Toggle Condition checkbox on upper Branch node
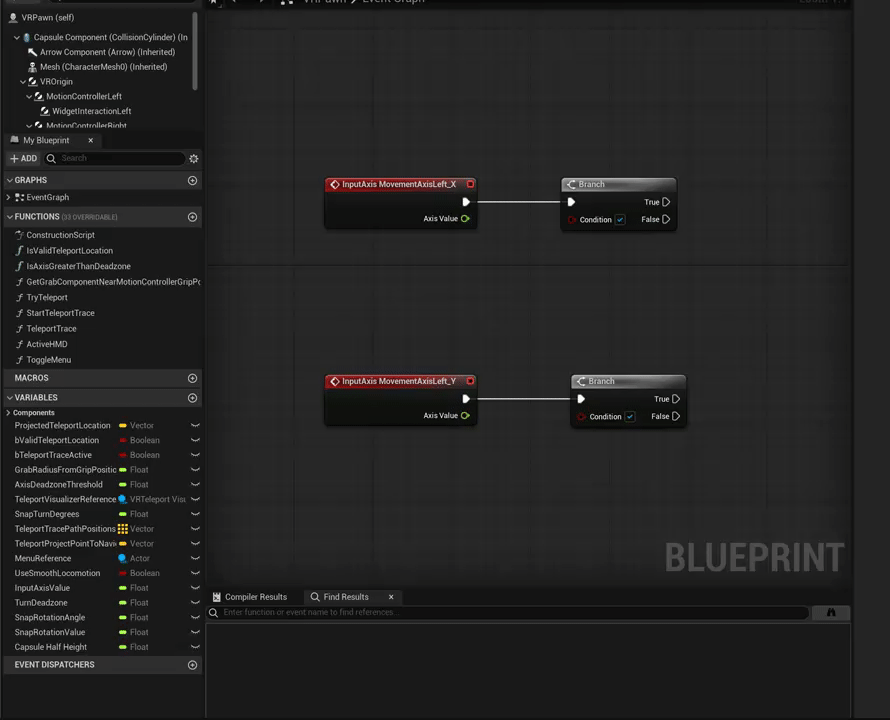Screen dimensions: 890x720 [x=620, y=220]
